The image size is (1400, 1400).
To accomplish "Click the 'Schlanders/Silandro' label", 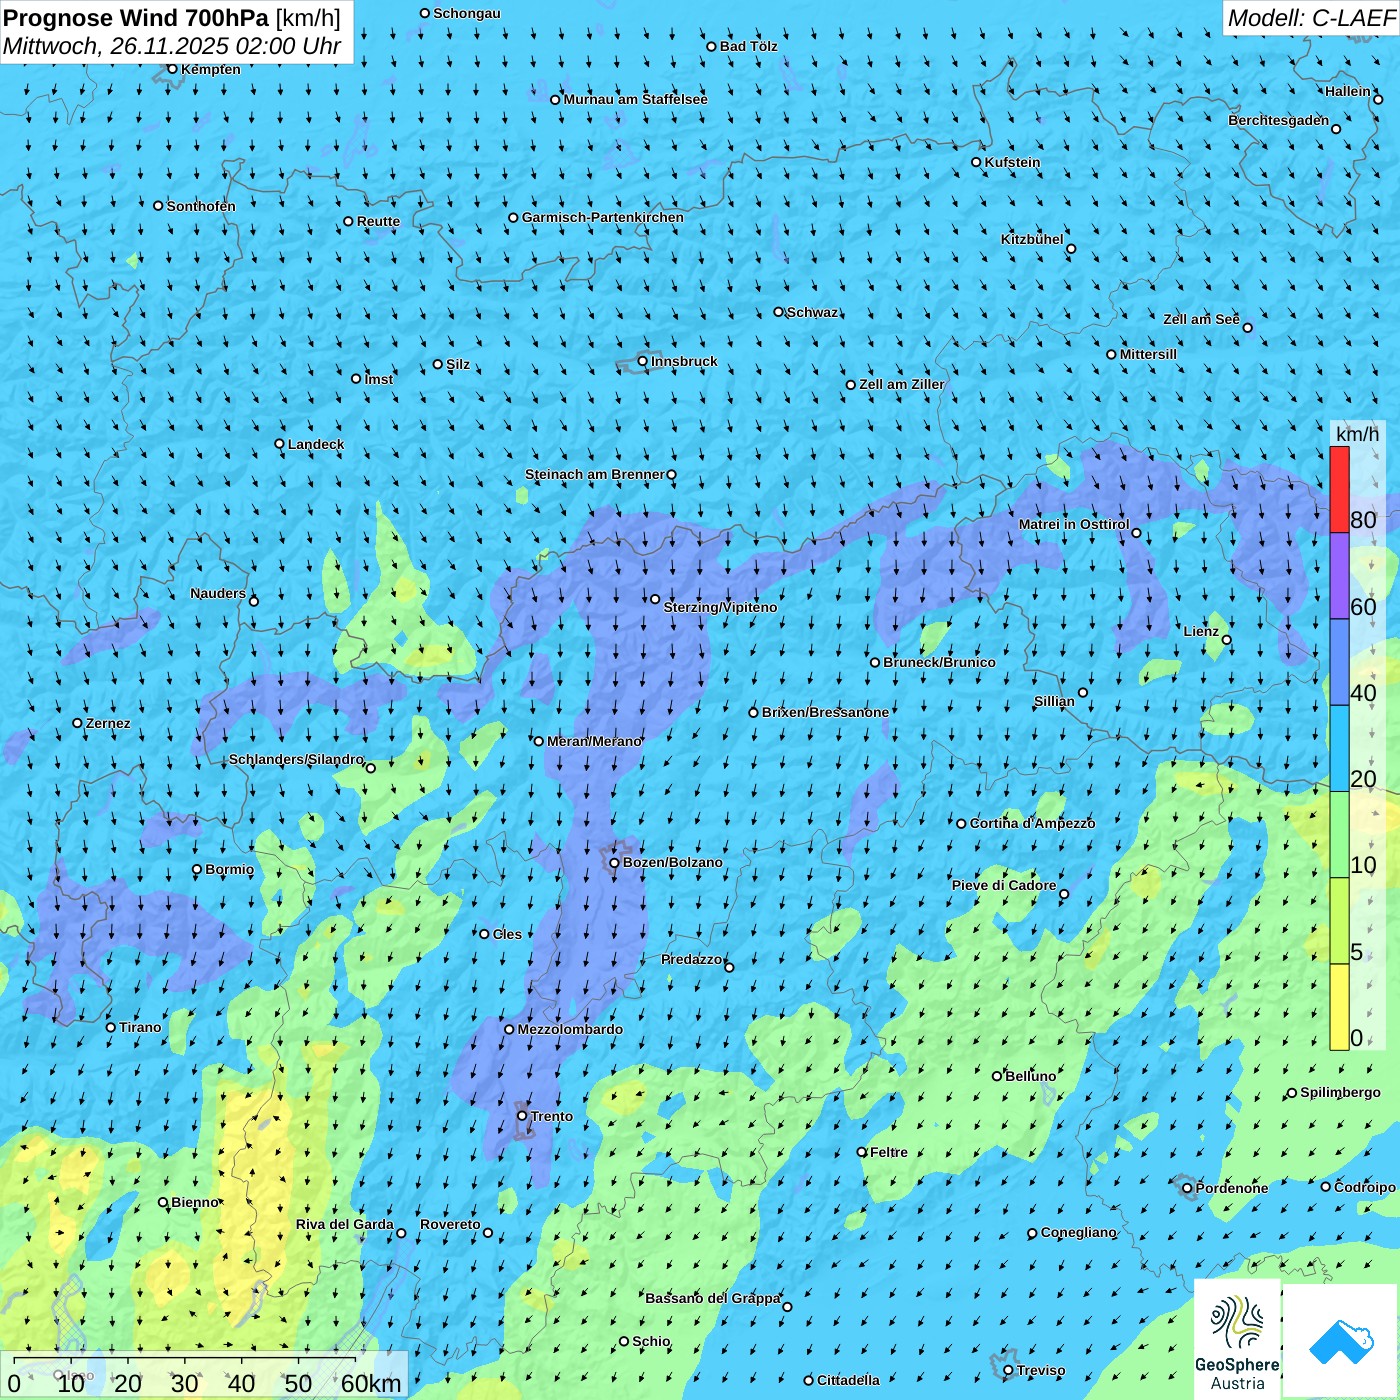I will [296, 759].
